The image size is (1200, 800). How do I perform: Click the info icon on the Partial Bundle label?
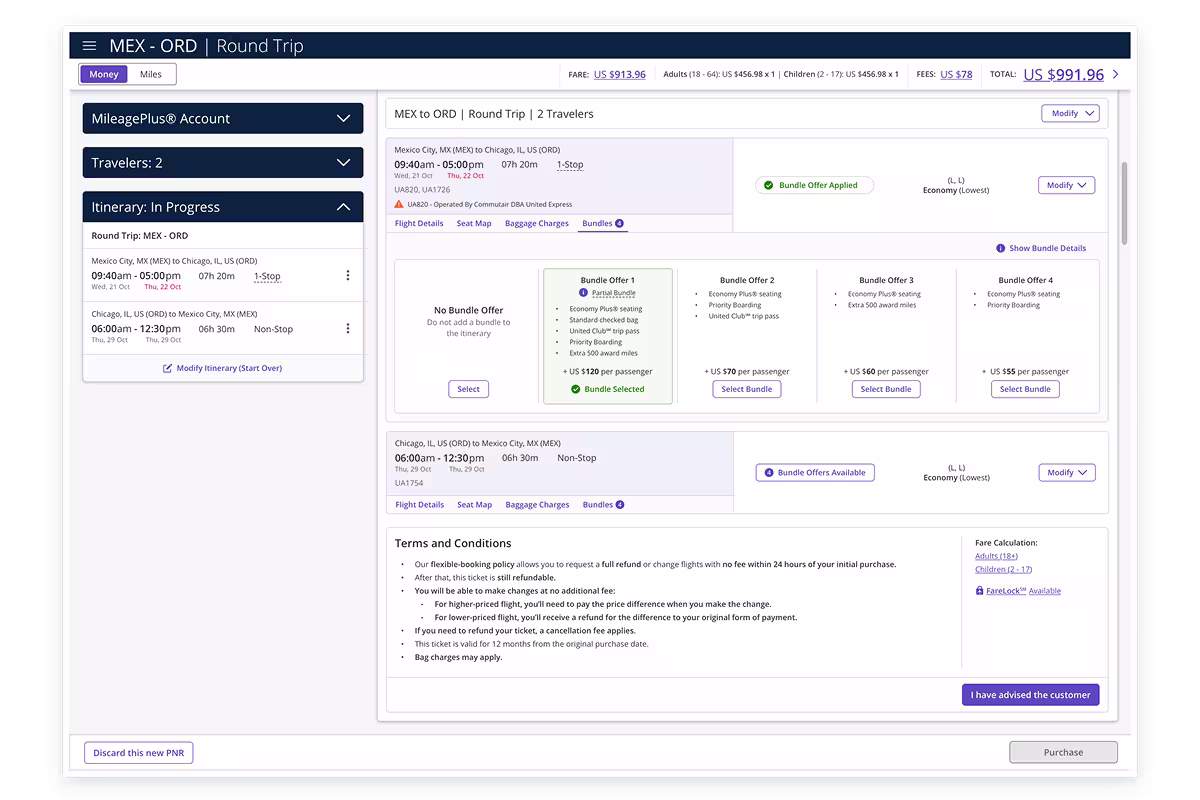(581, 292)
